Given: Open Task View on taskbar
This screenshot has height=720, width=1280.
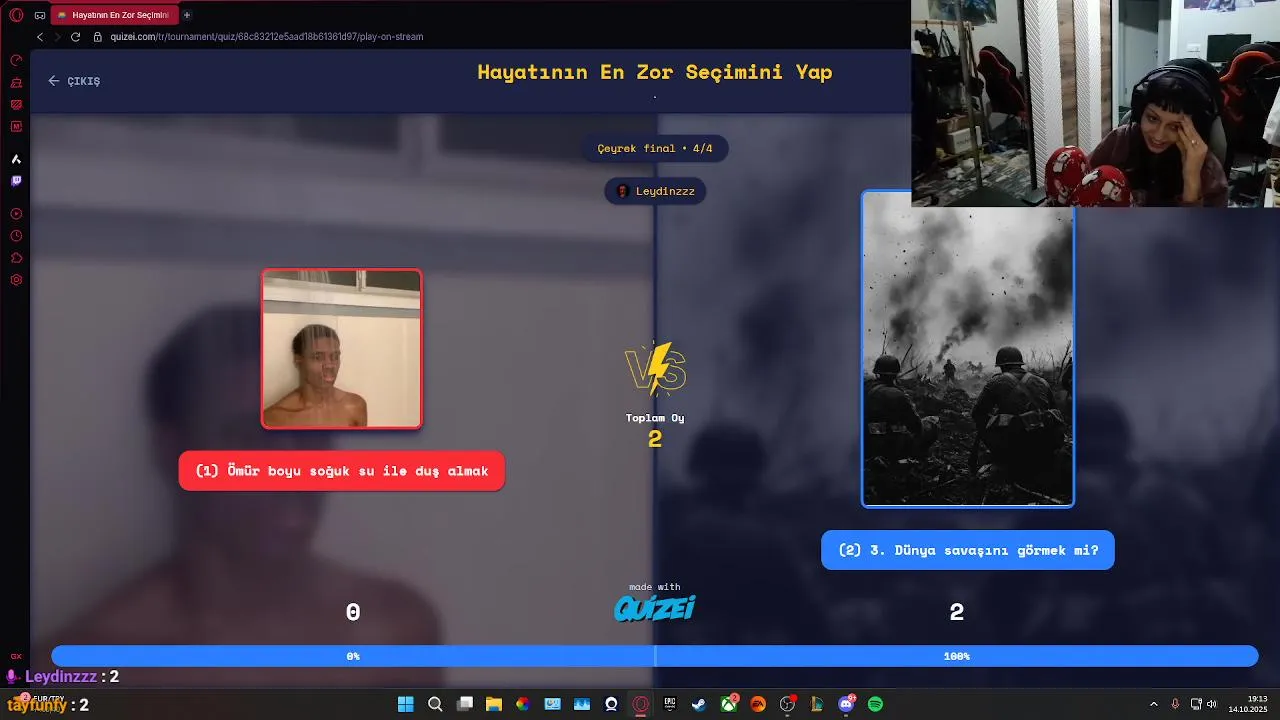Looking at the screenshot, I should pyautogui.click(x=464, y=704).
